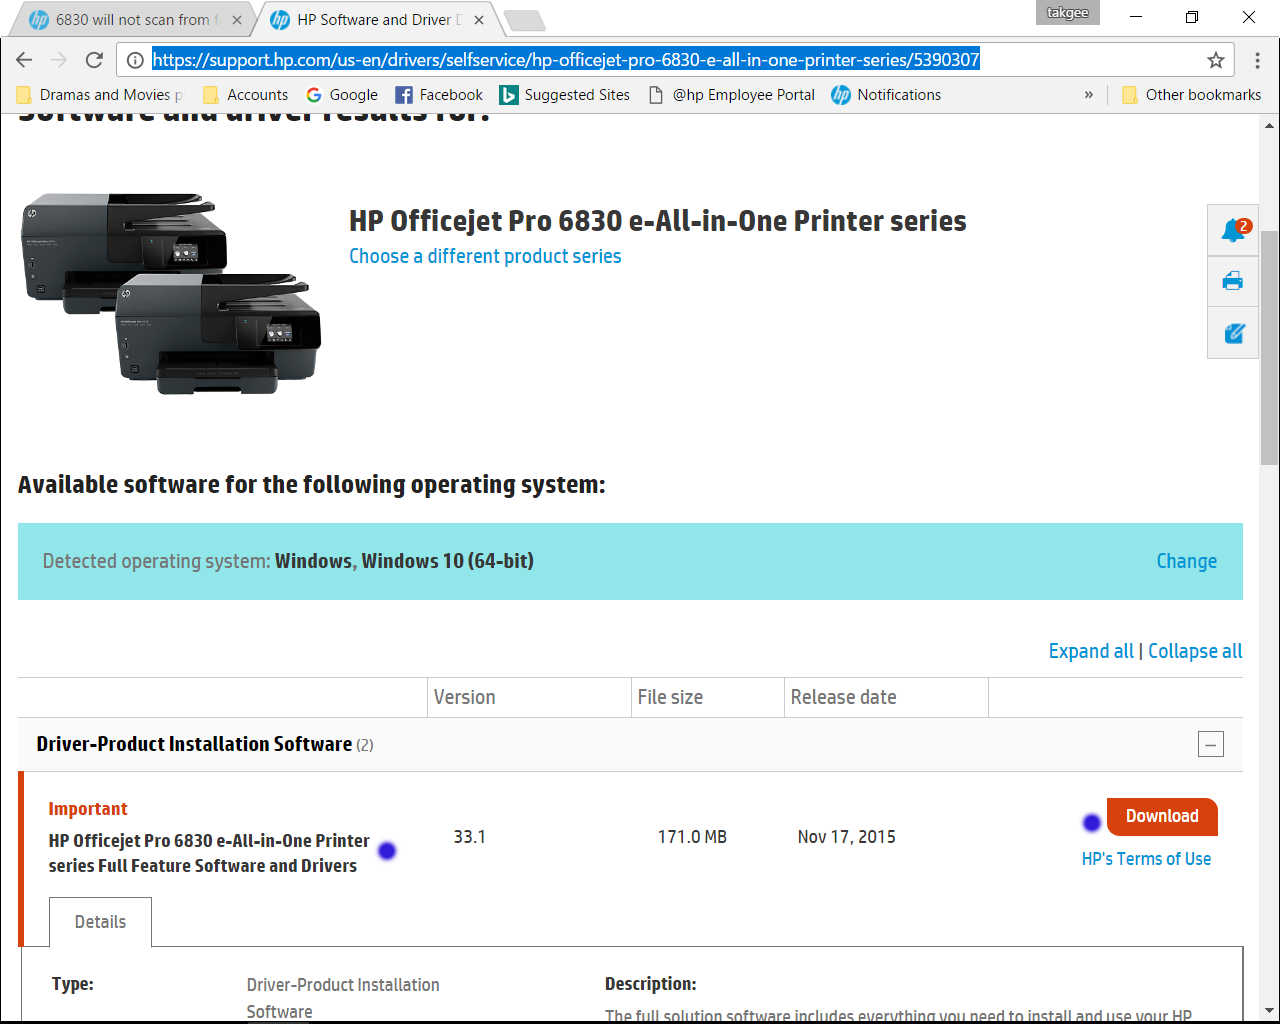Choose a different product series
This screenshot has width=1280, height=1024.
[485, 256]
